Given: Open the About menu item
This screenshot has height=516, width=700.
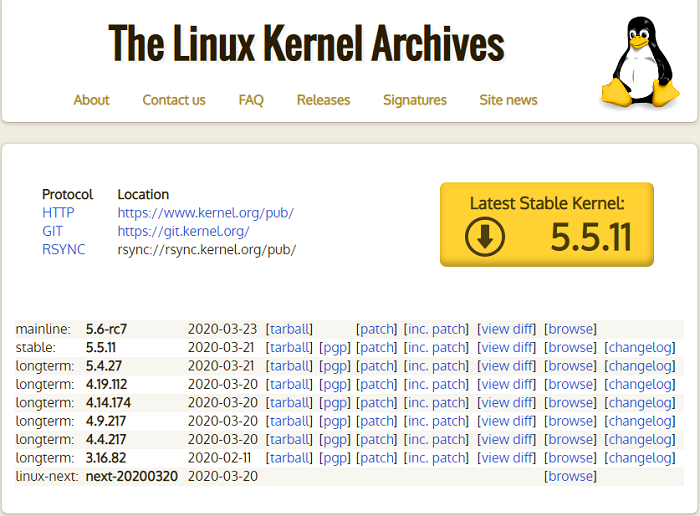Looking at the screenshot, I should (92, 100).
